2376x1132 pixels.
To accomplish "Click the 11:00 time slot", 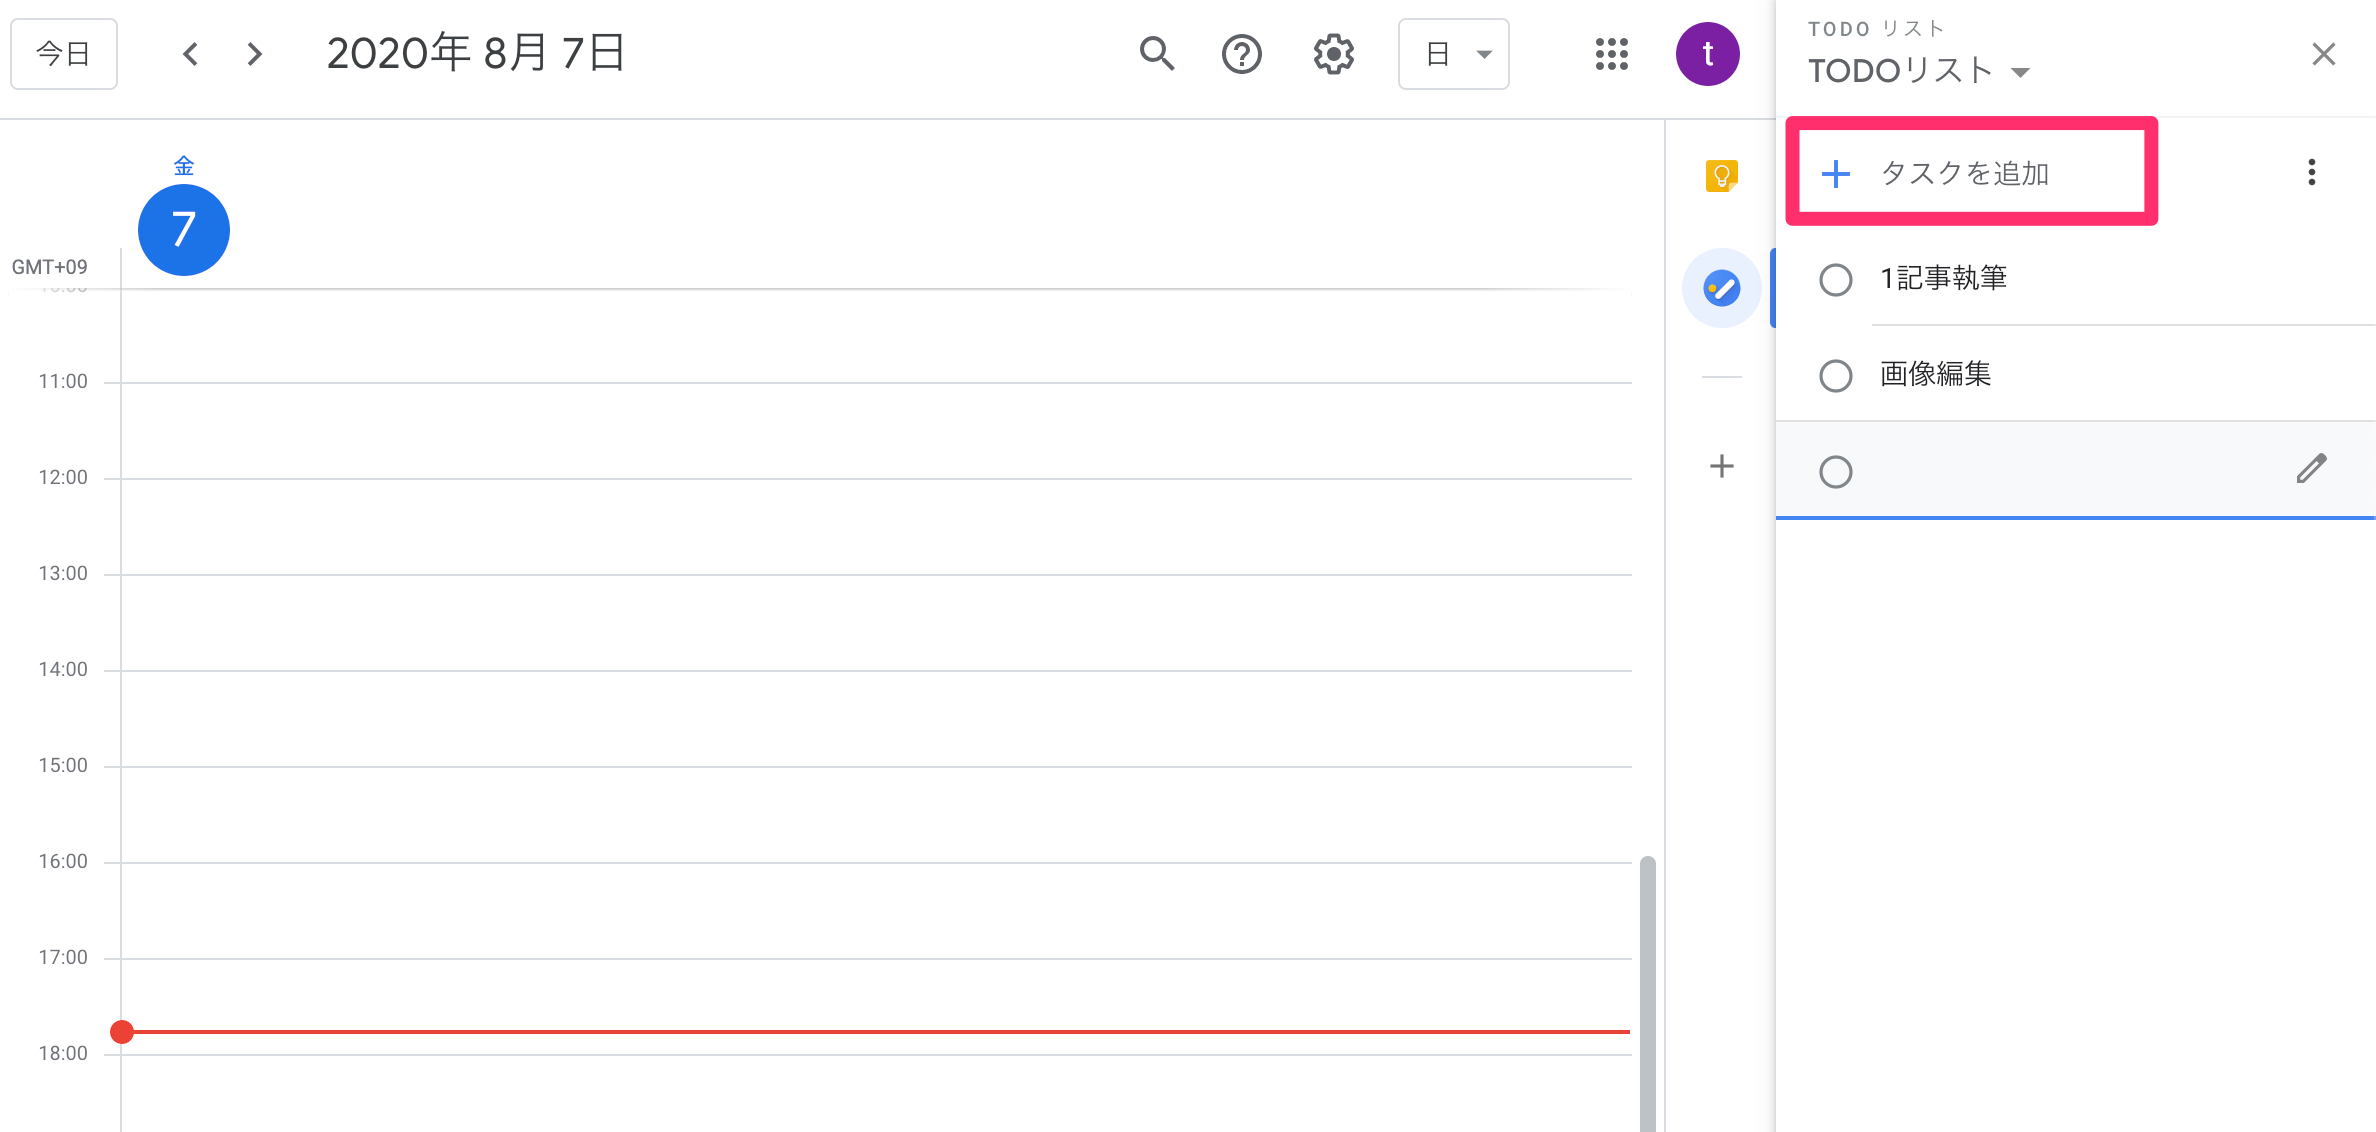I will (876, 430).
